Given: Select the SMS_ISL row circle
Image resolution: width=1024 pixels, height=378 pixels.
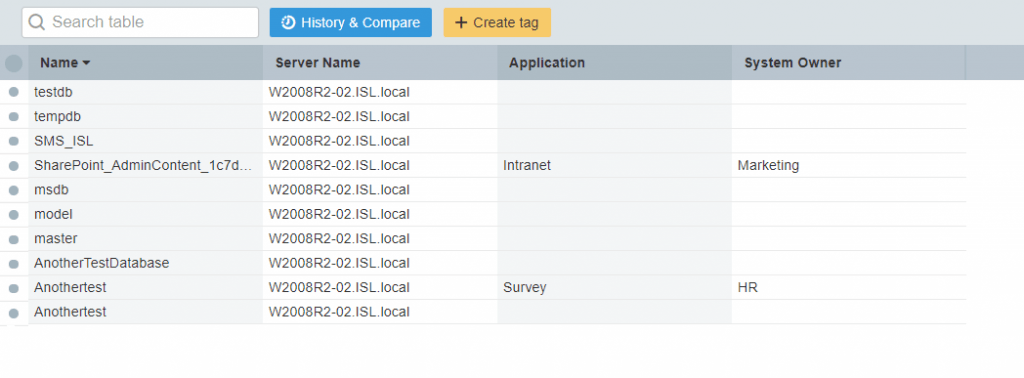Looking at the screenshot, I should coord(14,141).
